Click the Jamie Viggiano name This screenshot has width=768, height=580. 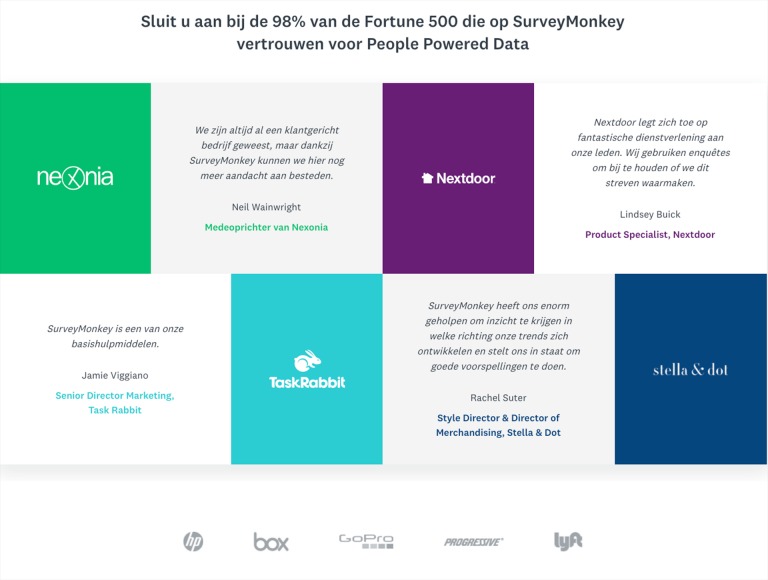[115, 375]
